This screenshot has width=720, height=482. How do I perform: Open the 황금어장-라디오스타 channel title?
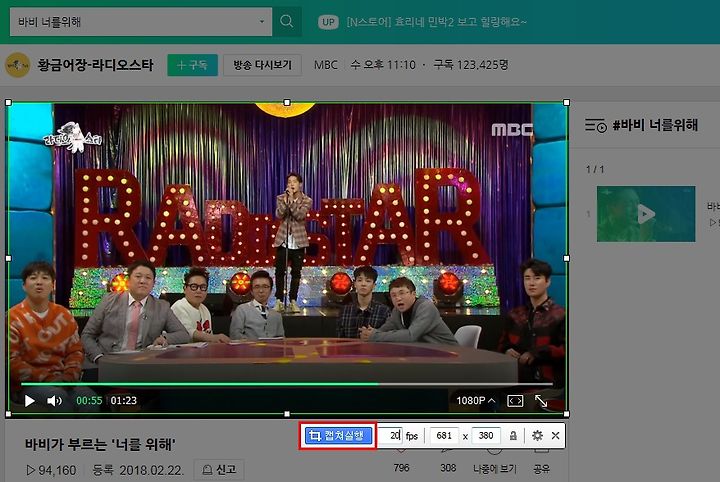[x=96, y=65]
